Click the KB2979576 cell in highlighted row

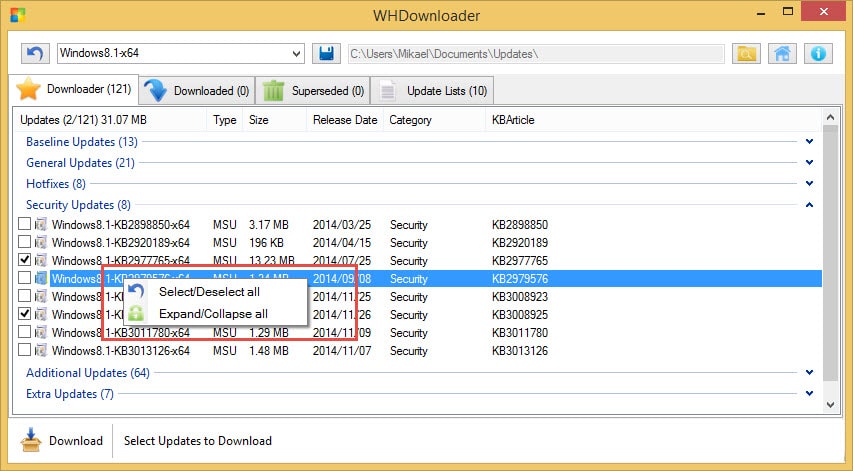coord(520,278)
